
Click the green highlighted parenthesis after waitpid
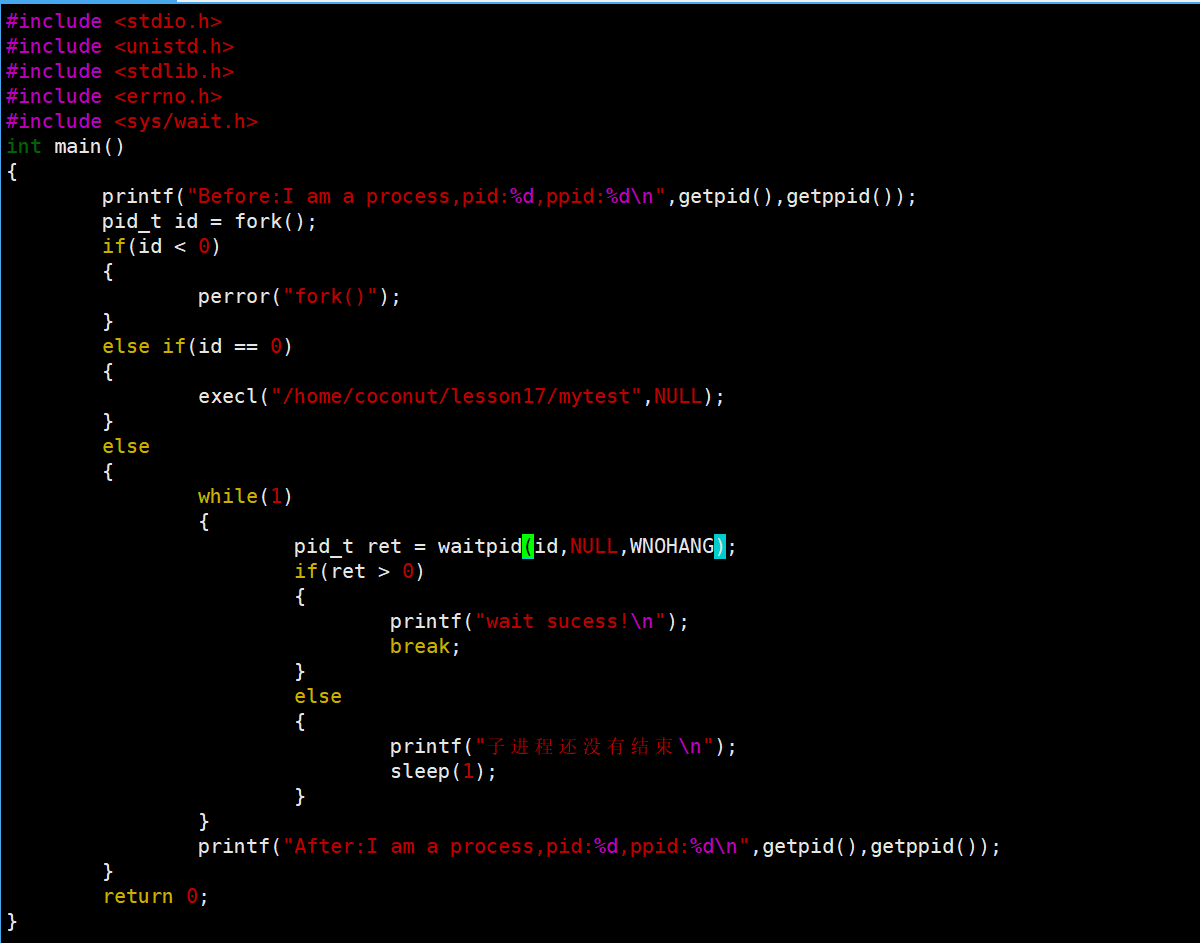pos(528,546)
